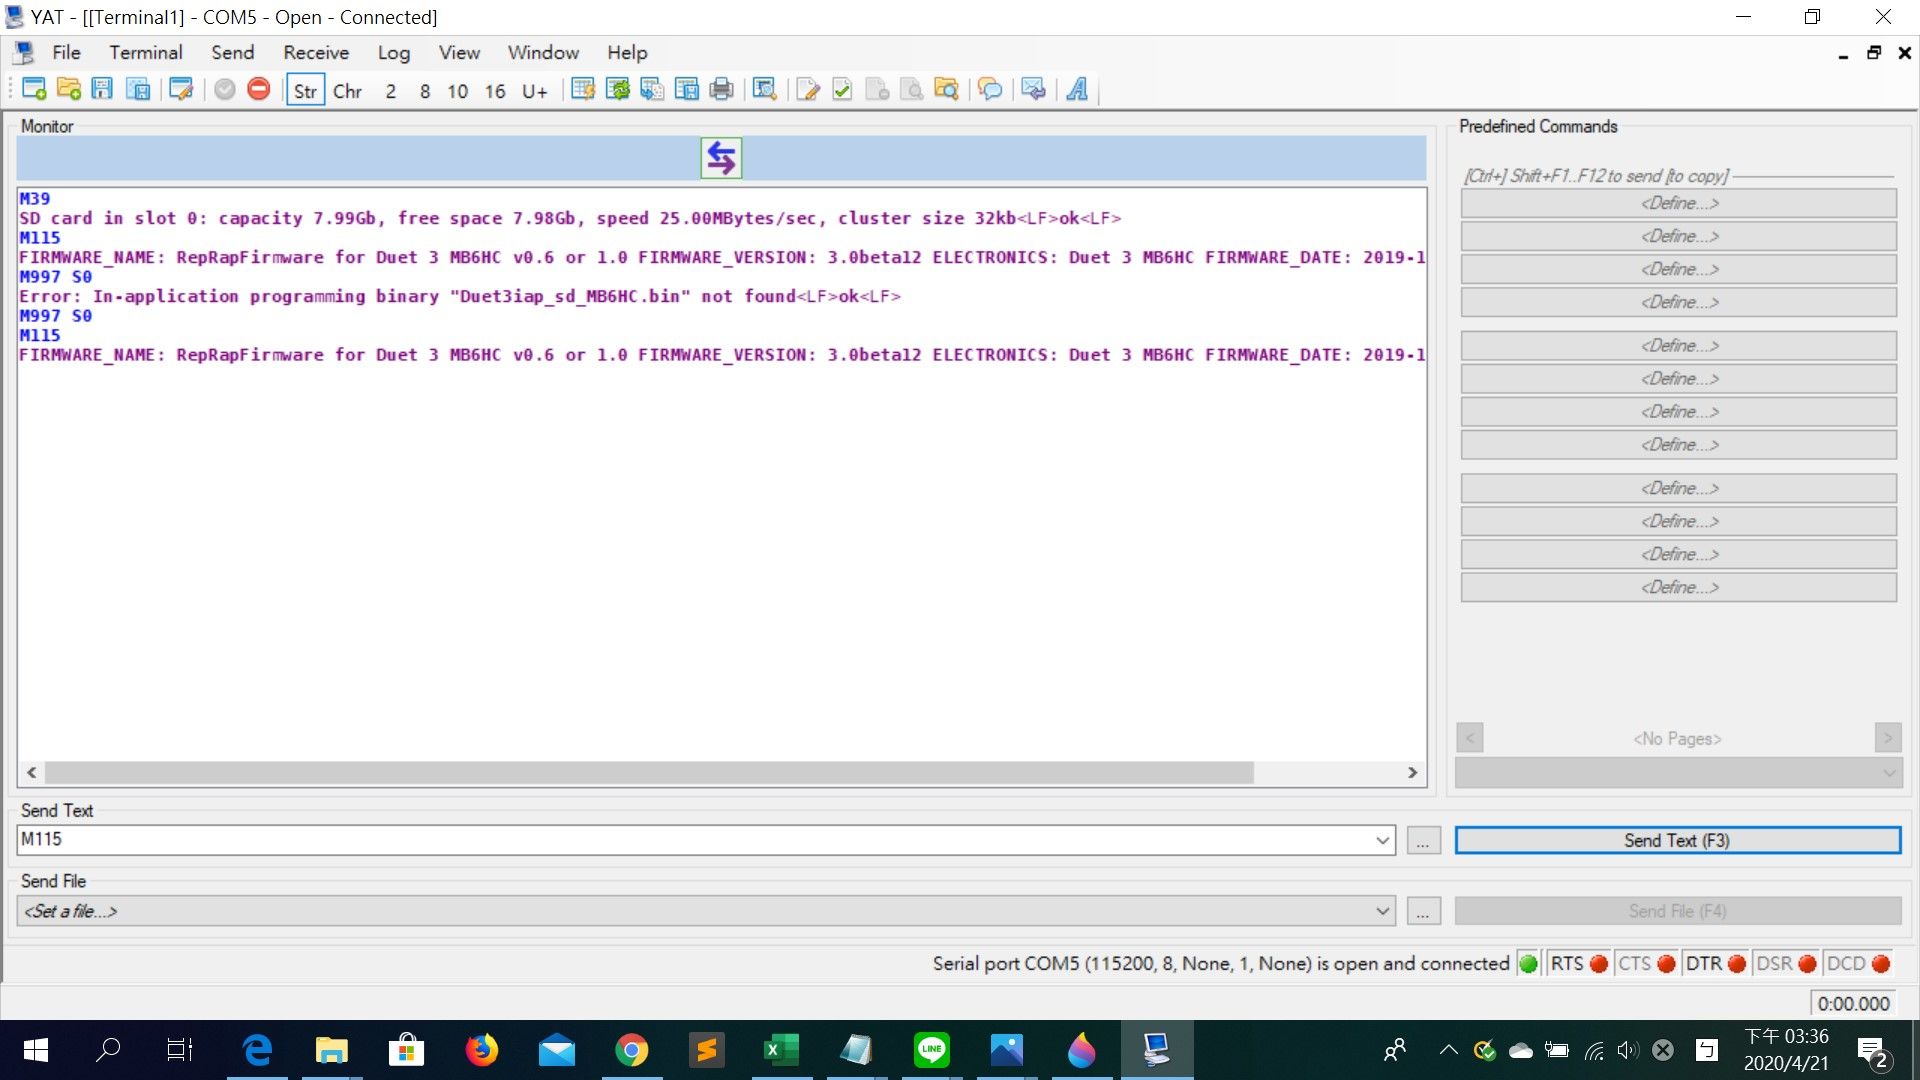Switch radix to binary 2
The image size is (1920, 1080).
tap(390, 90)
